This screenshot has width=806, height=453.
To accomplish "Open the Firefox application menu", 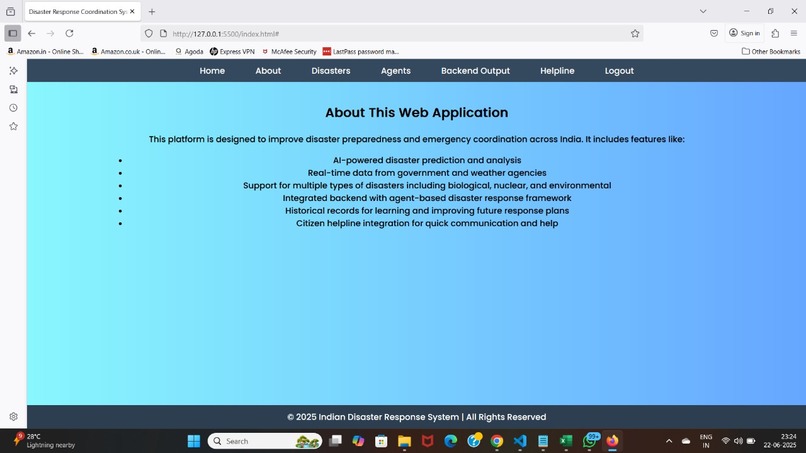I will [794, 33].
